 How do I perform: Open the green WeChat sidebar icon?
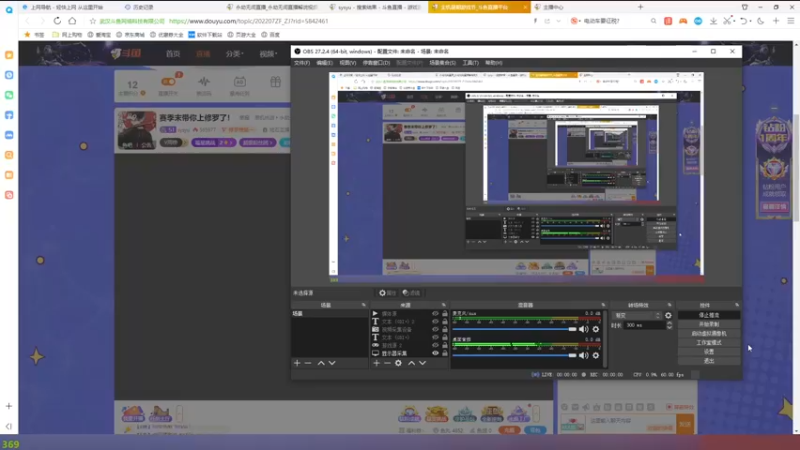tap(9, 95)
